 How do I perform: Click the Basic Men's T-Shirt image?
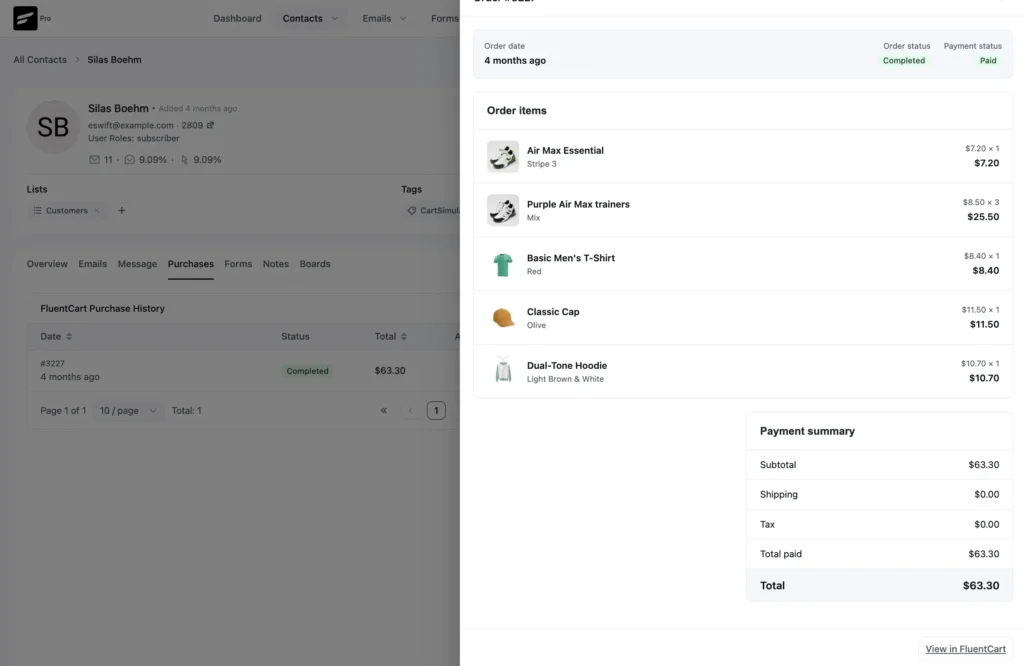(x=503, y=264)
